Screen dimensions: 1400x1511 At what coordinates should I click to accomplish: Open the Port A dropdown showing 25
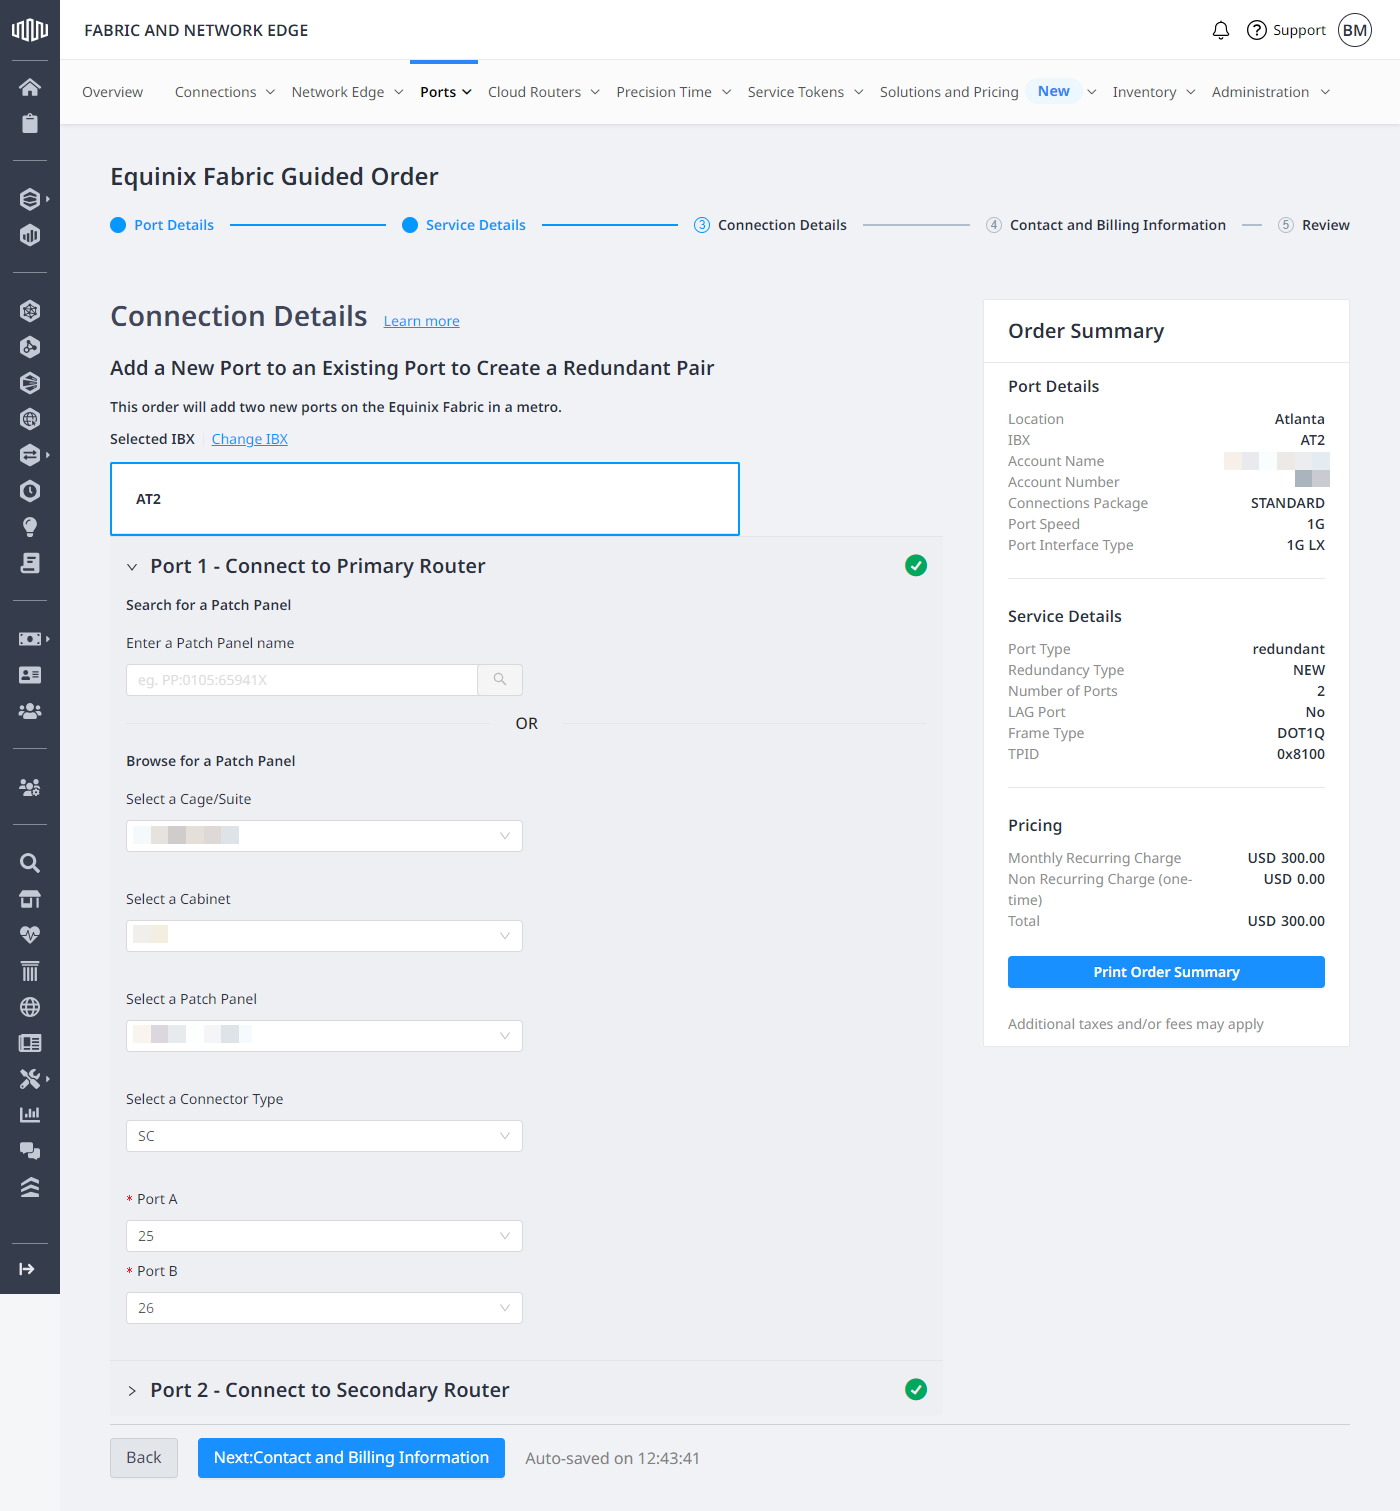[324, 1236]
